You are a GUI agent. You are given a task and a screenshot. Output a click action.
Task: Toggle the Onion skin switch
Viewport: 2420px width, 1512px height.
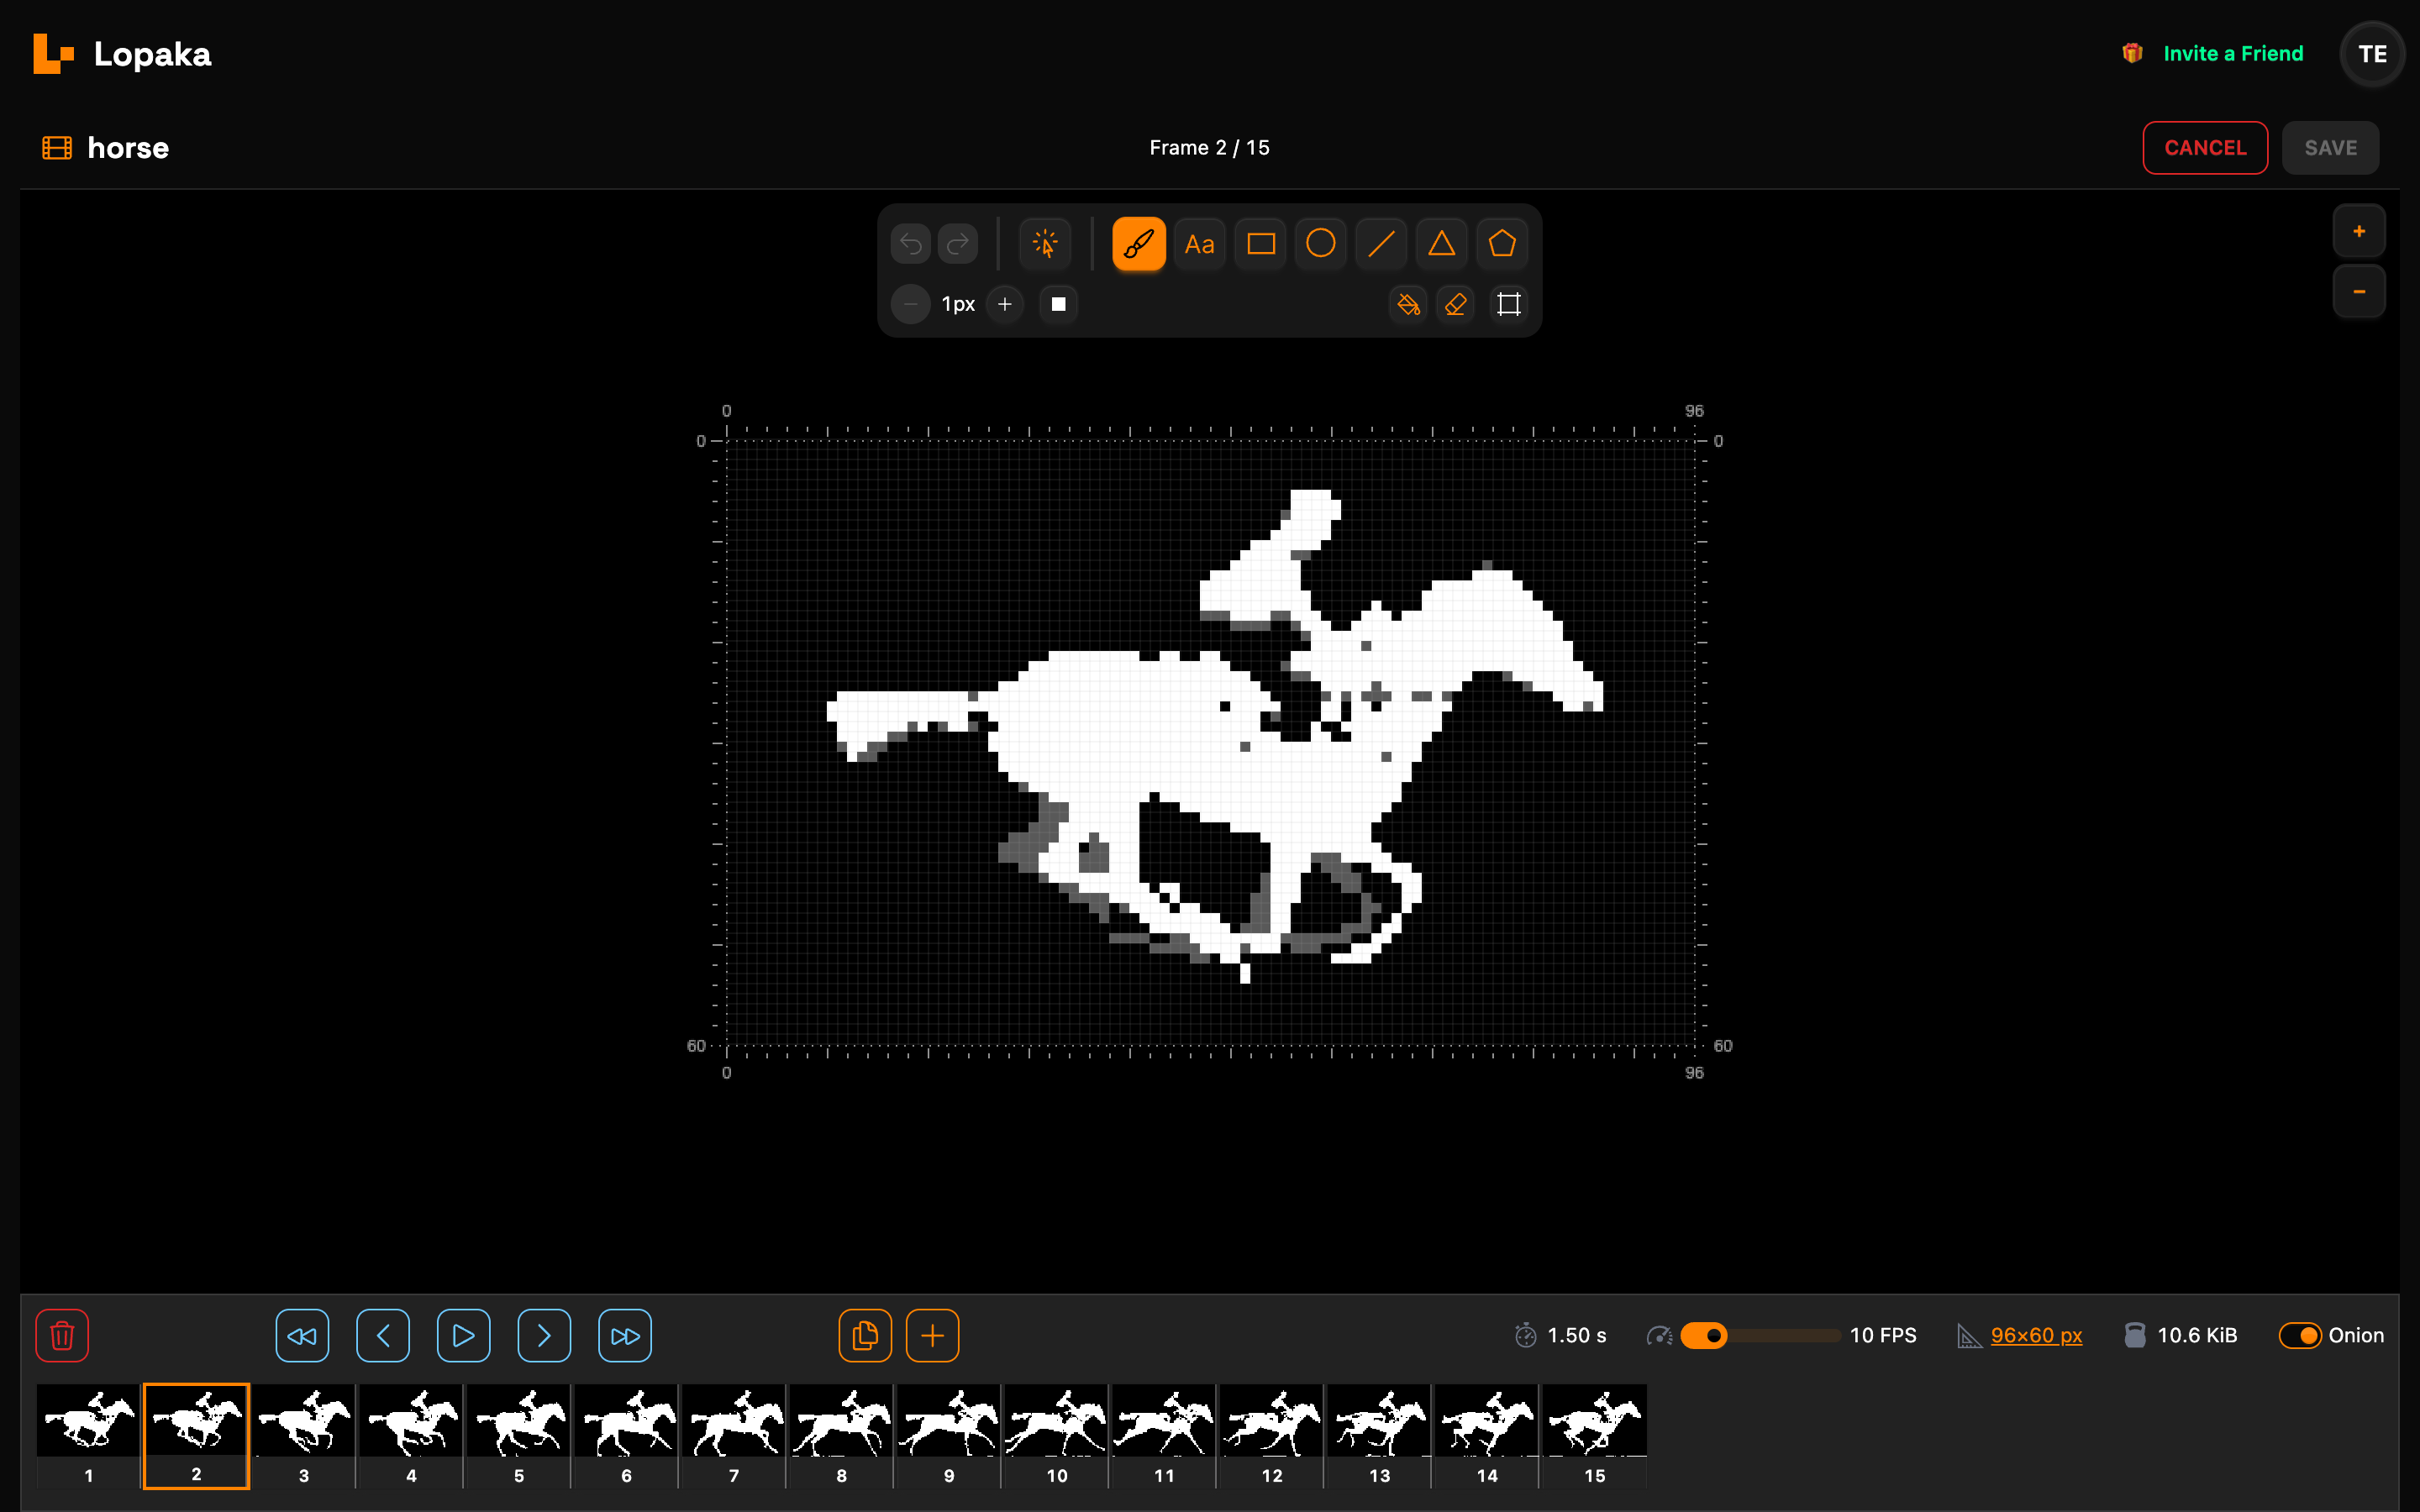[2300, 1336]
